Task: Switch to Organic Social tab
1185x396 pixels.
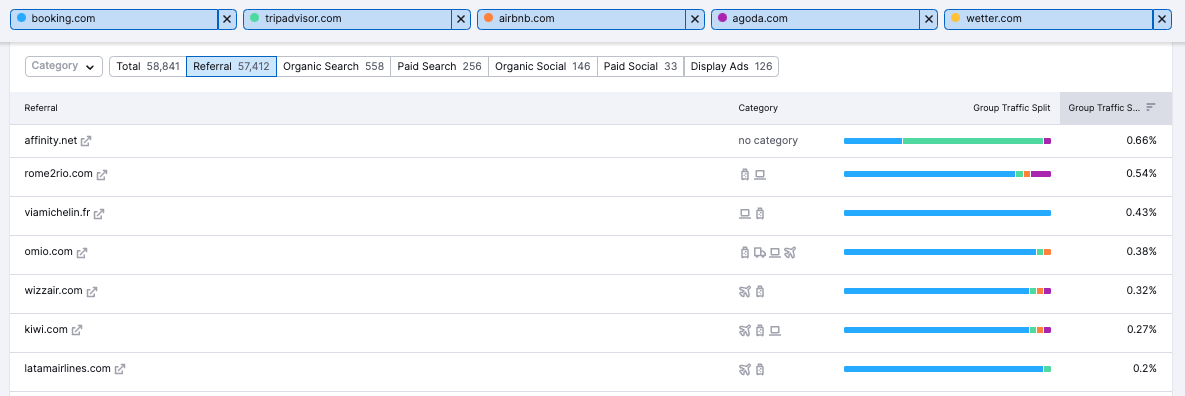Action: 543,67
